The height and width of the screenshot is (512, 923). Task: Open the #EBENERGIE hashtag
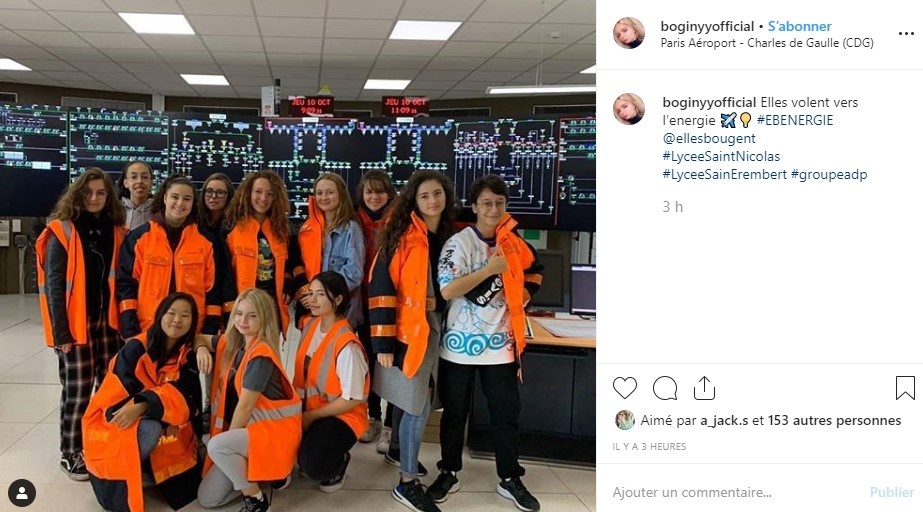(795, 120)
